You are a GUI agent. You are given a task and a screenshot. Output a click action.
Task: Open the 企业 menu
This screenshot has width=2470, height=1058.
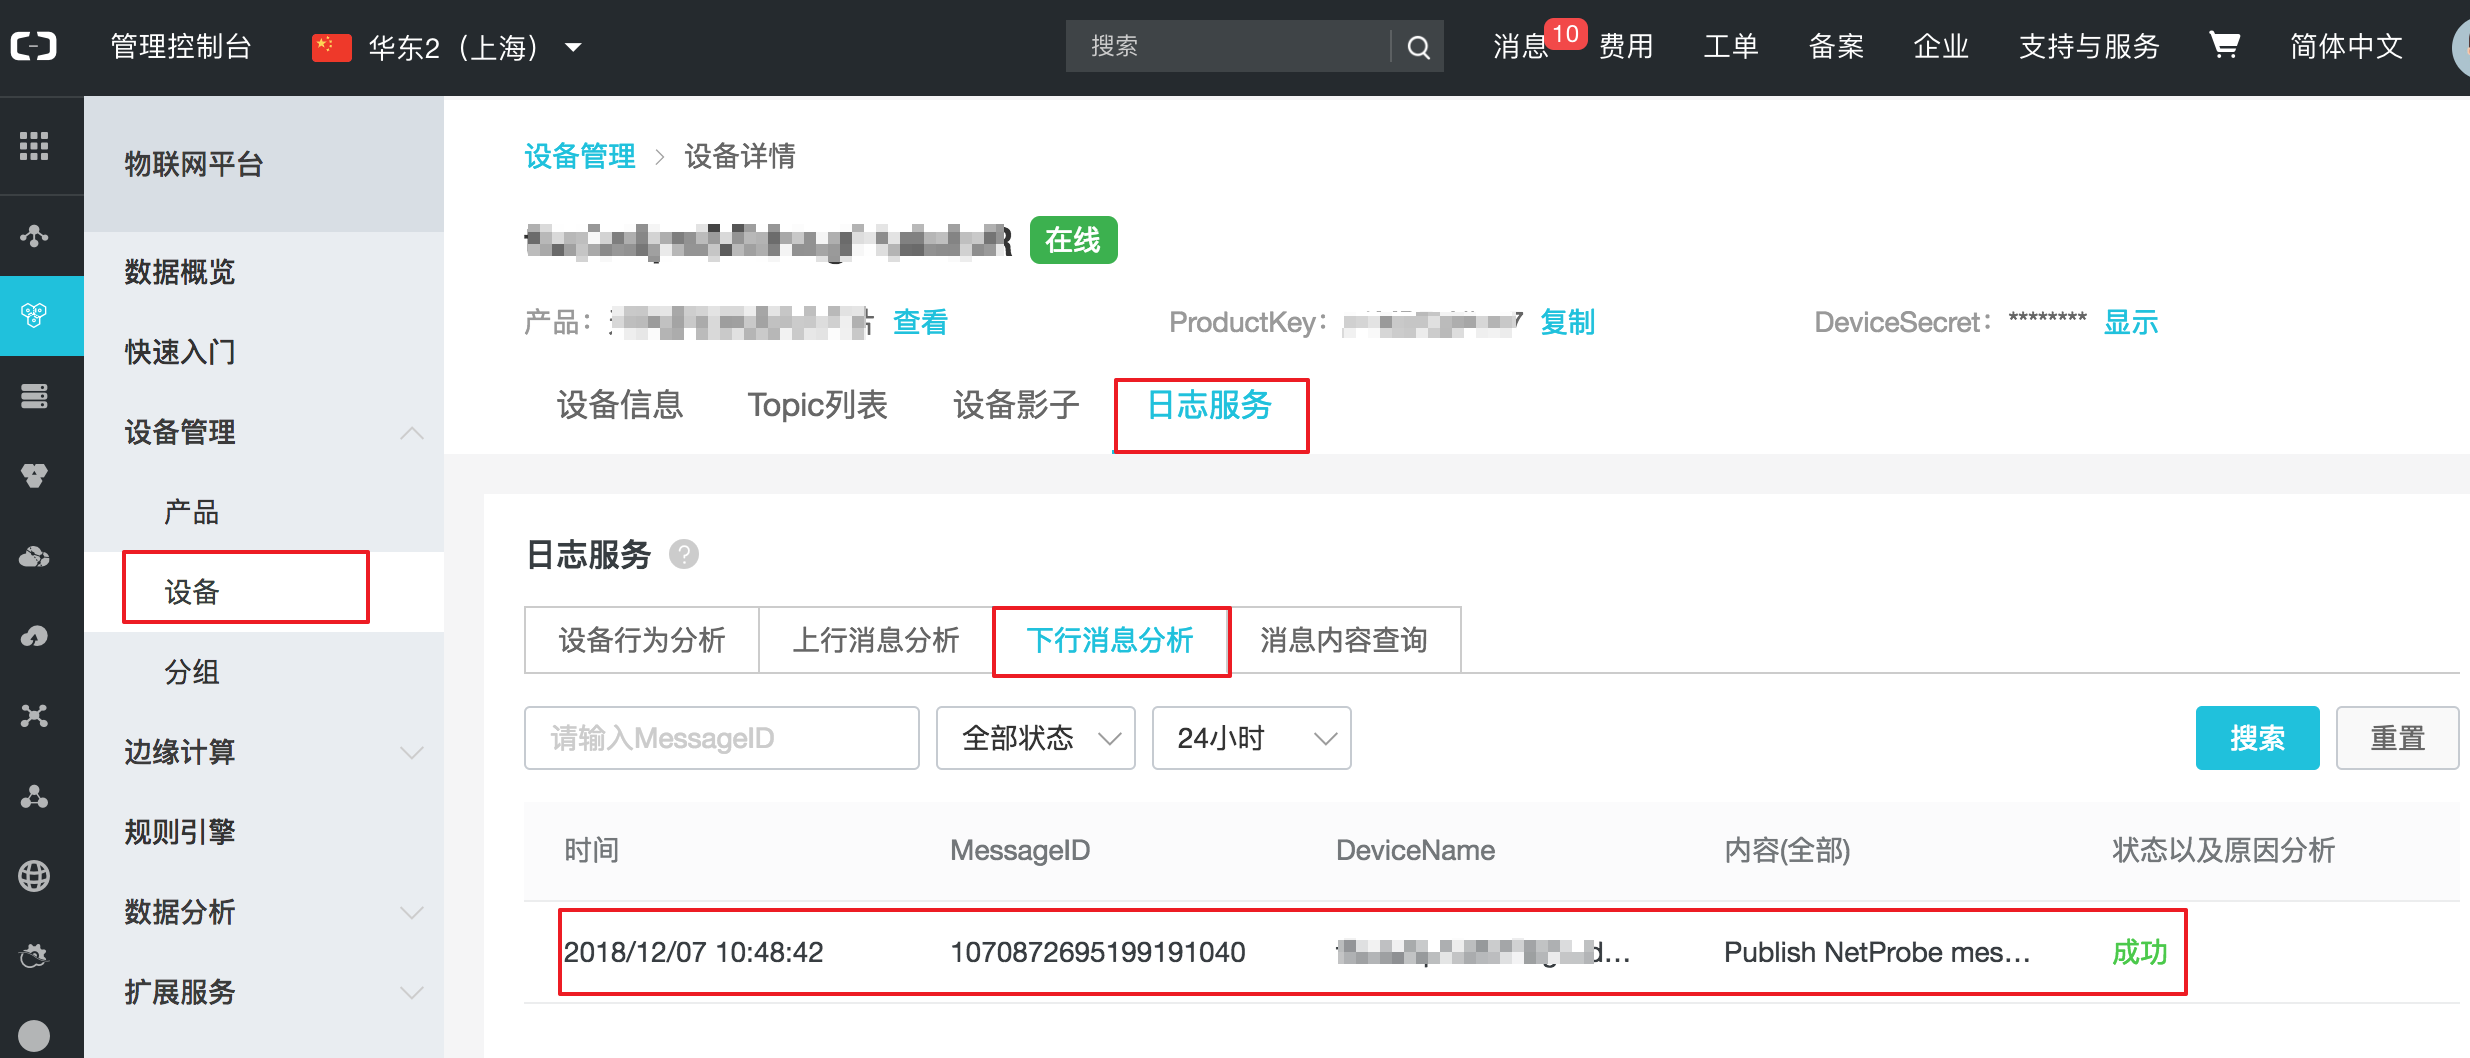coord(1941,46)
